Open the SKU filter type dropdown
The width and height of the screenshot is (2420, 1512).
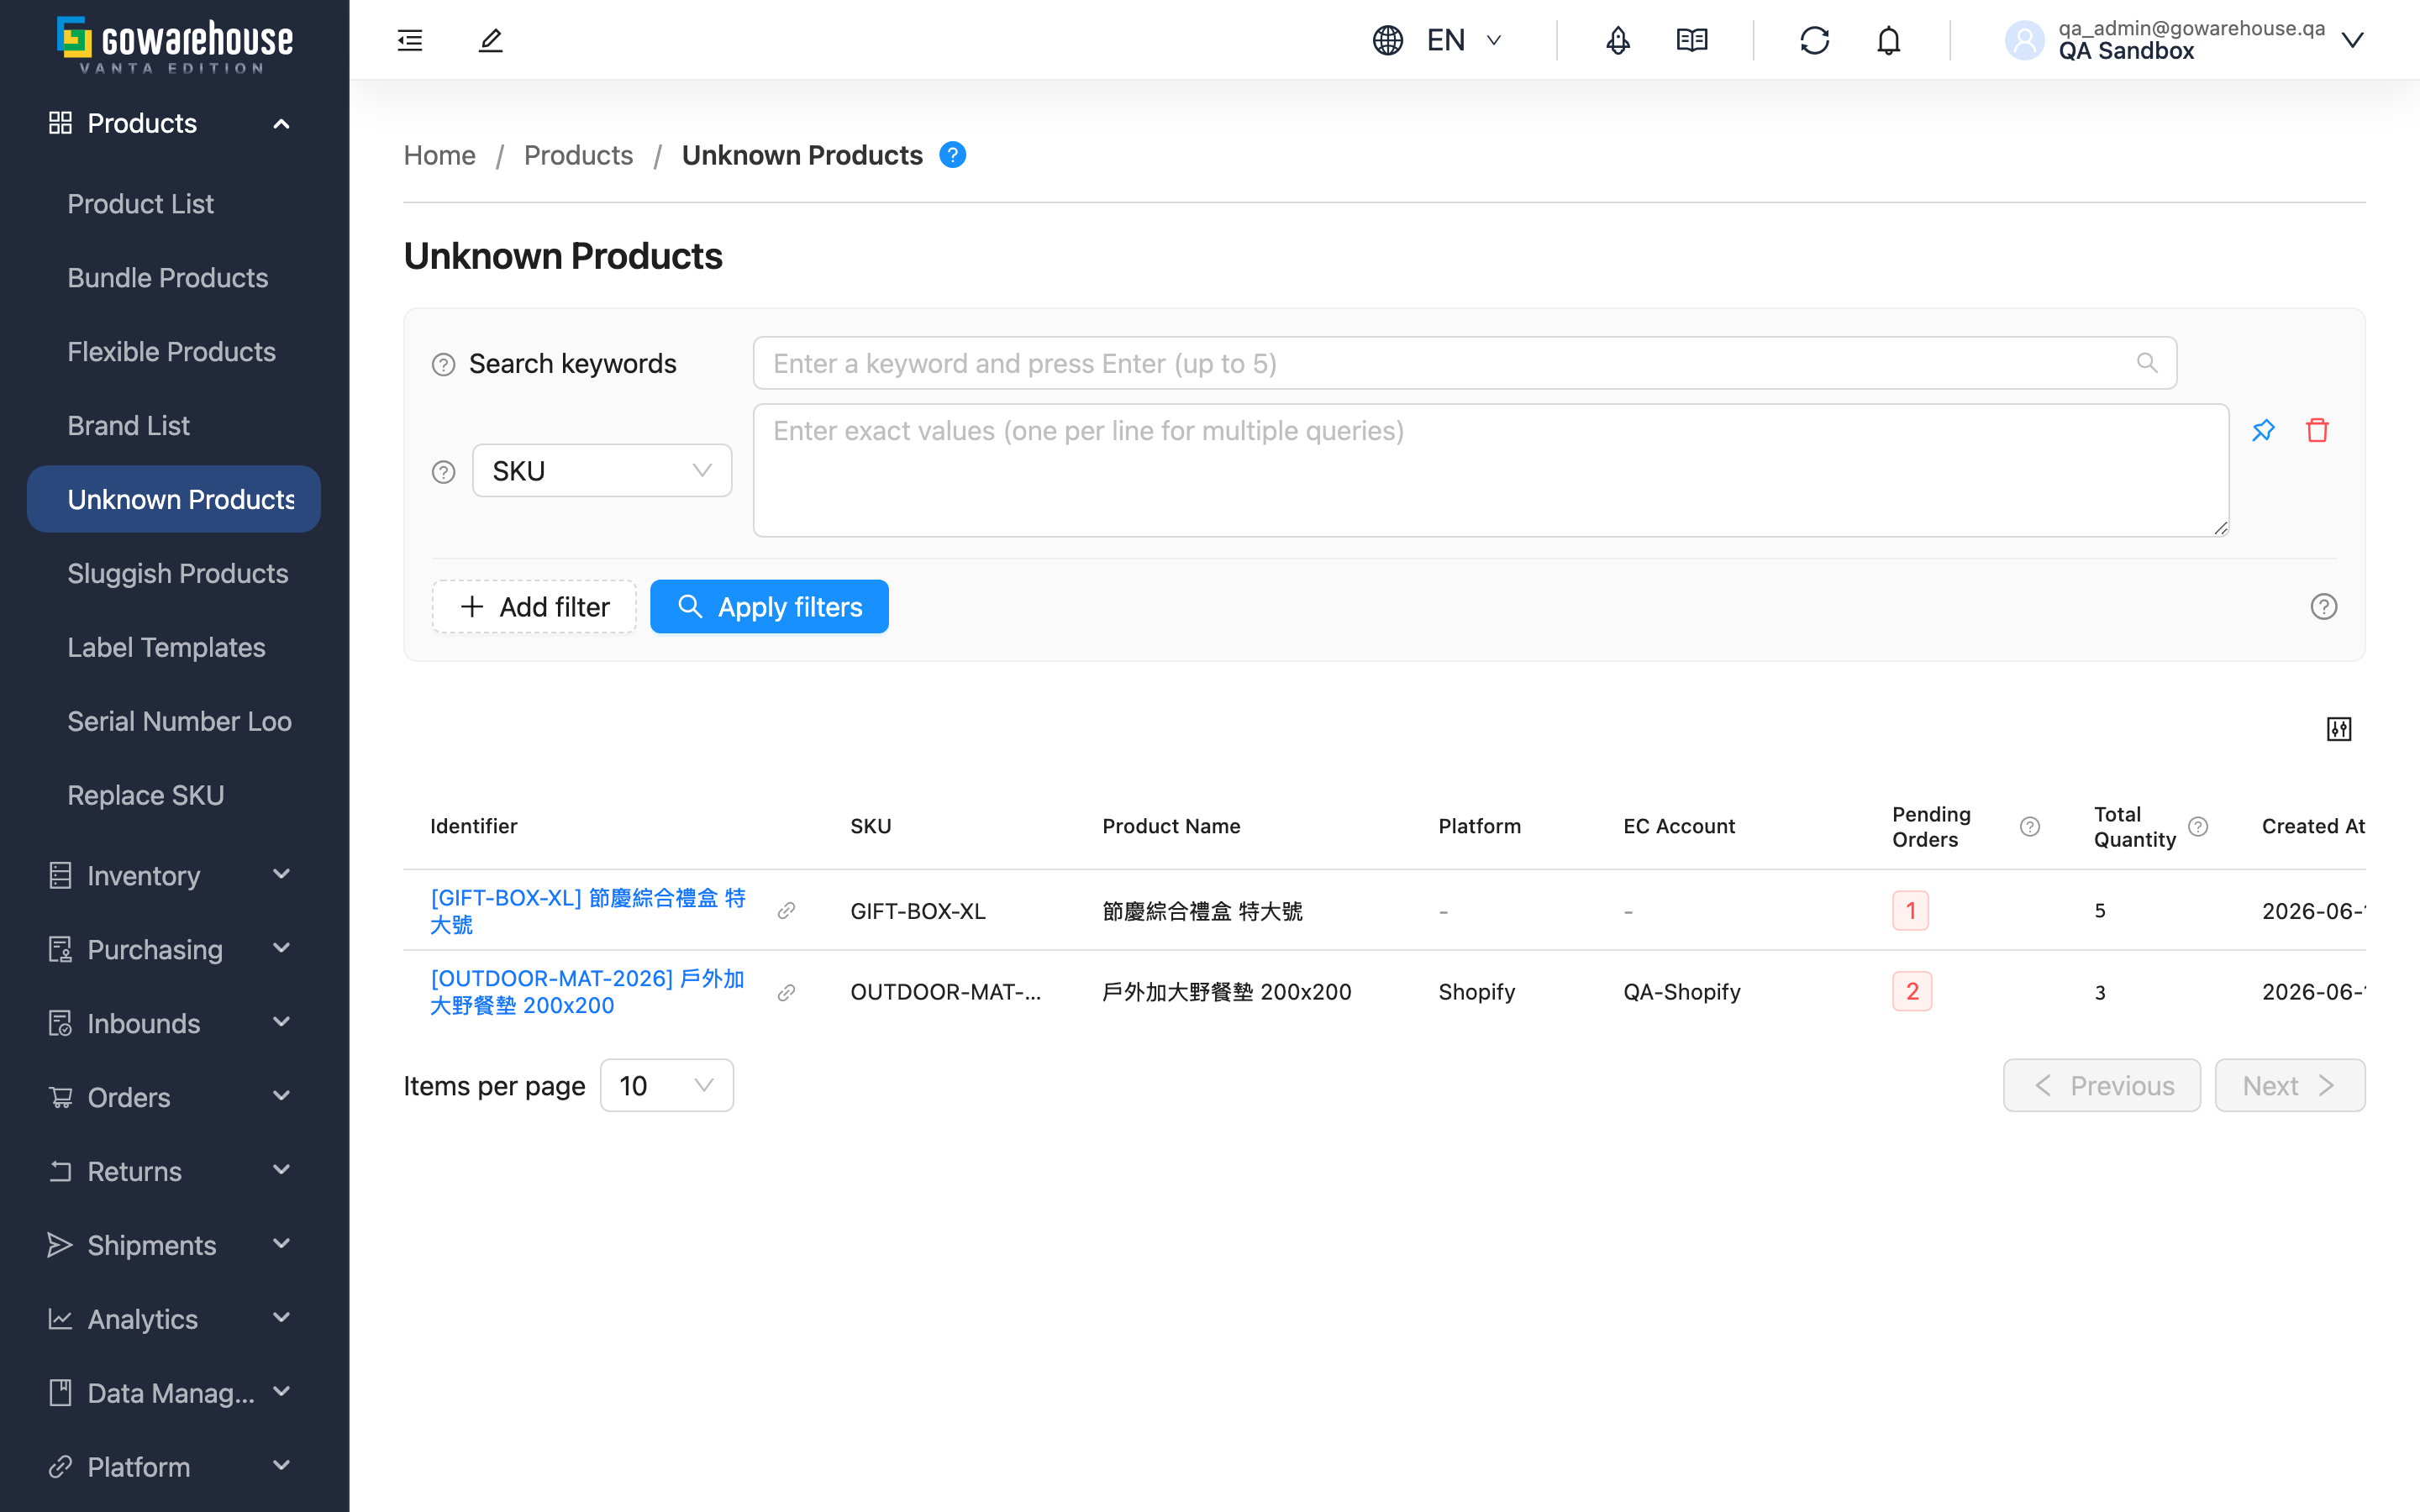pyautogui.click(x=601, y=470)
